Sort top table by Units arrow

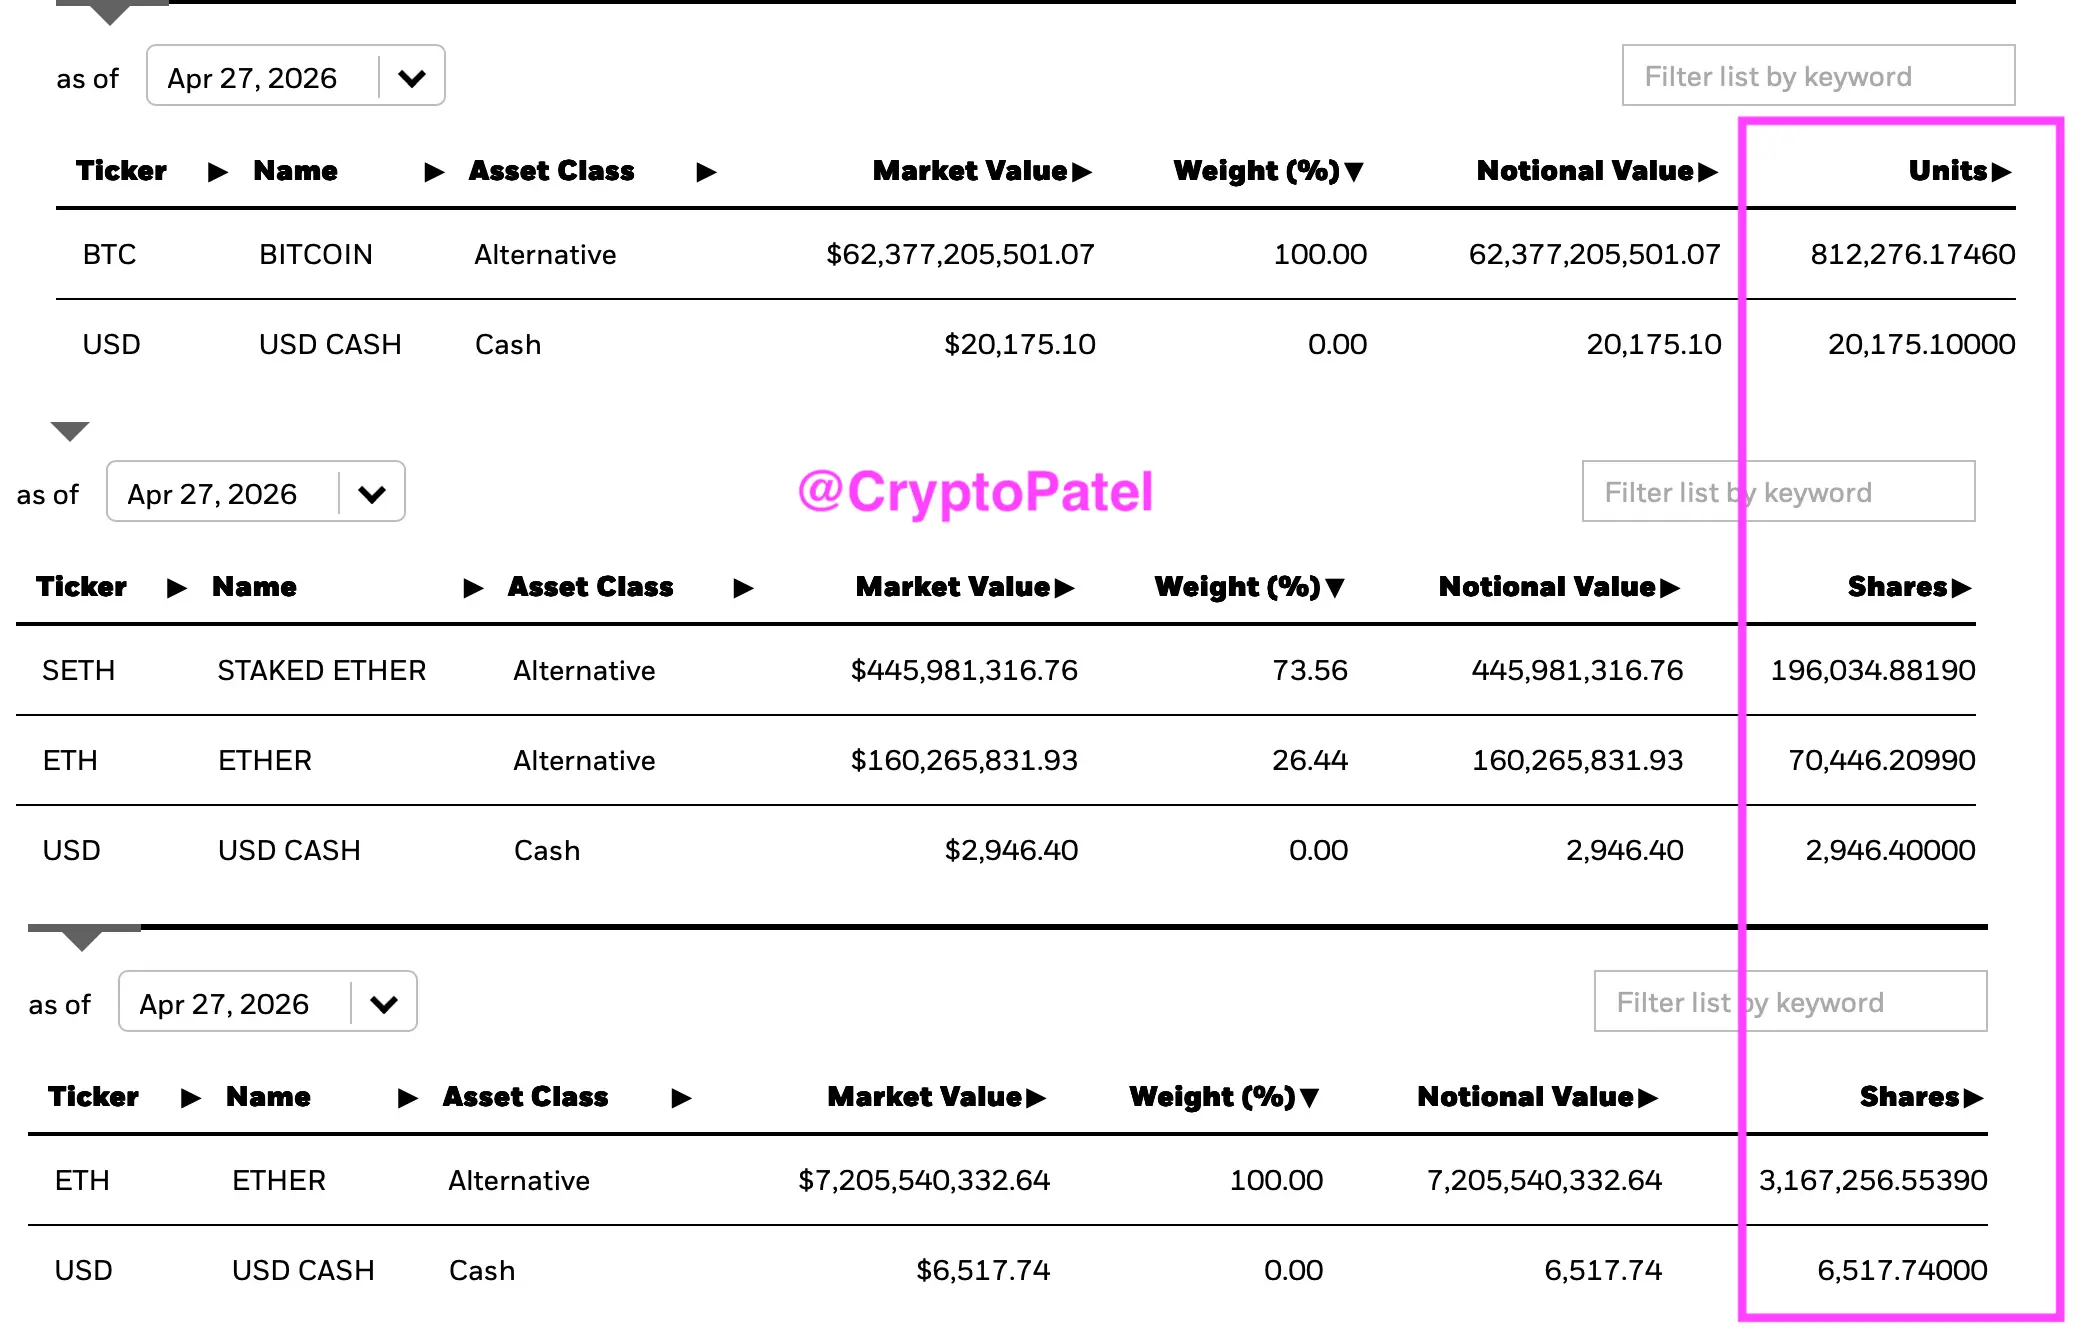coord(2001,172)
